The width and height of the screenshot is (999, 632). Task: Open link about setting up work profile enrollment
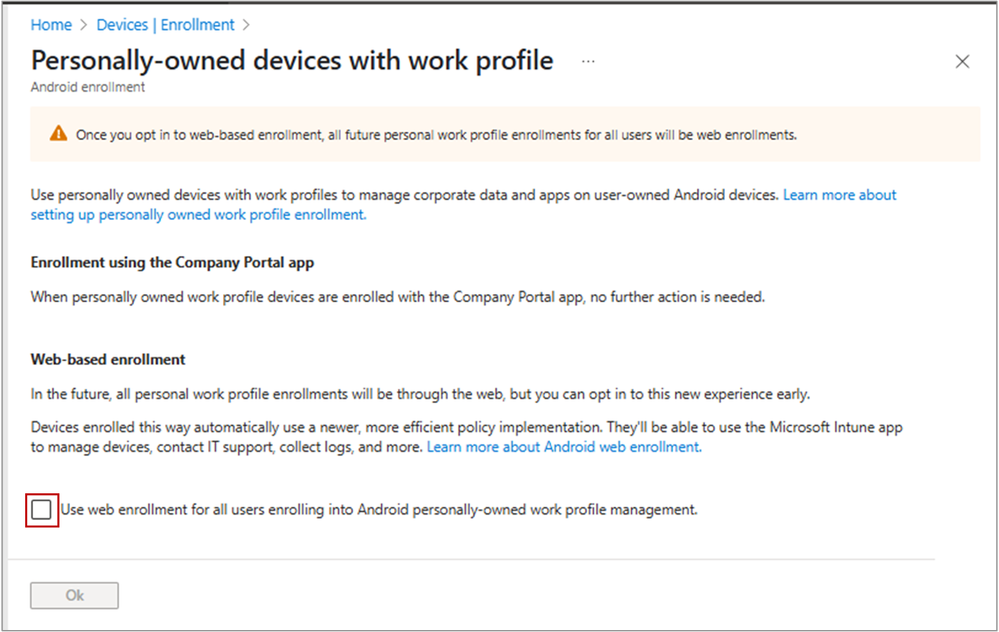[198, 214]
